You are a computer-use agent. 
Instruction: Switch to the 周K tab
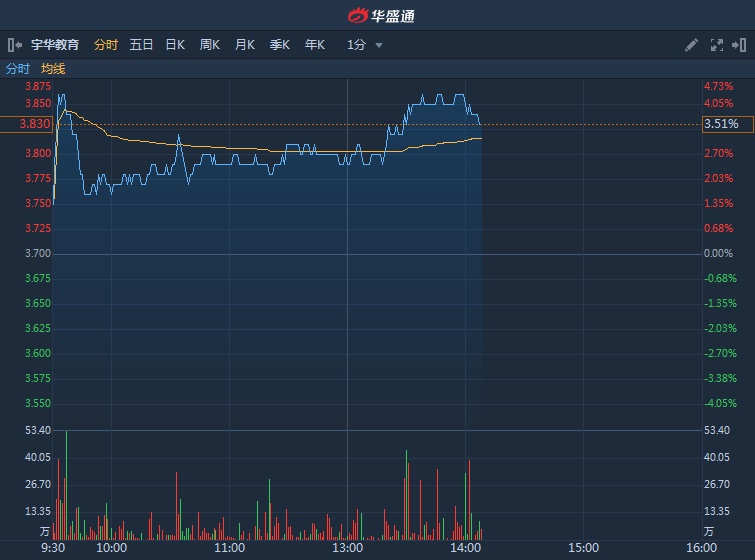pyautogui.click(x=209, y=45)
